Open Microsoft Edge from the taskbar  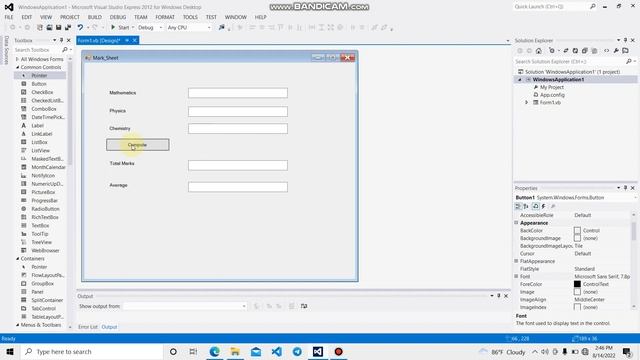tap(214, 351)
